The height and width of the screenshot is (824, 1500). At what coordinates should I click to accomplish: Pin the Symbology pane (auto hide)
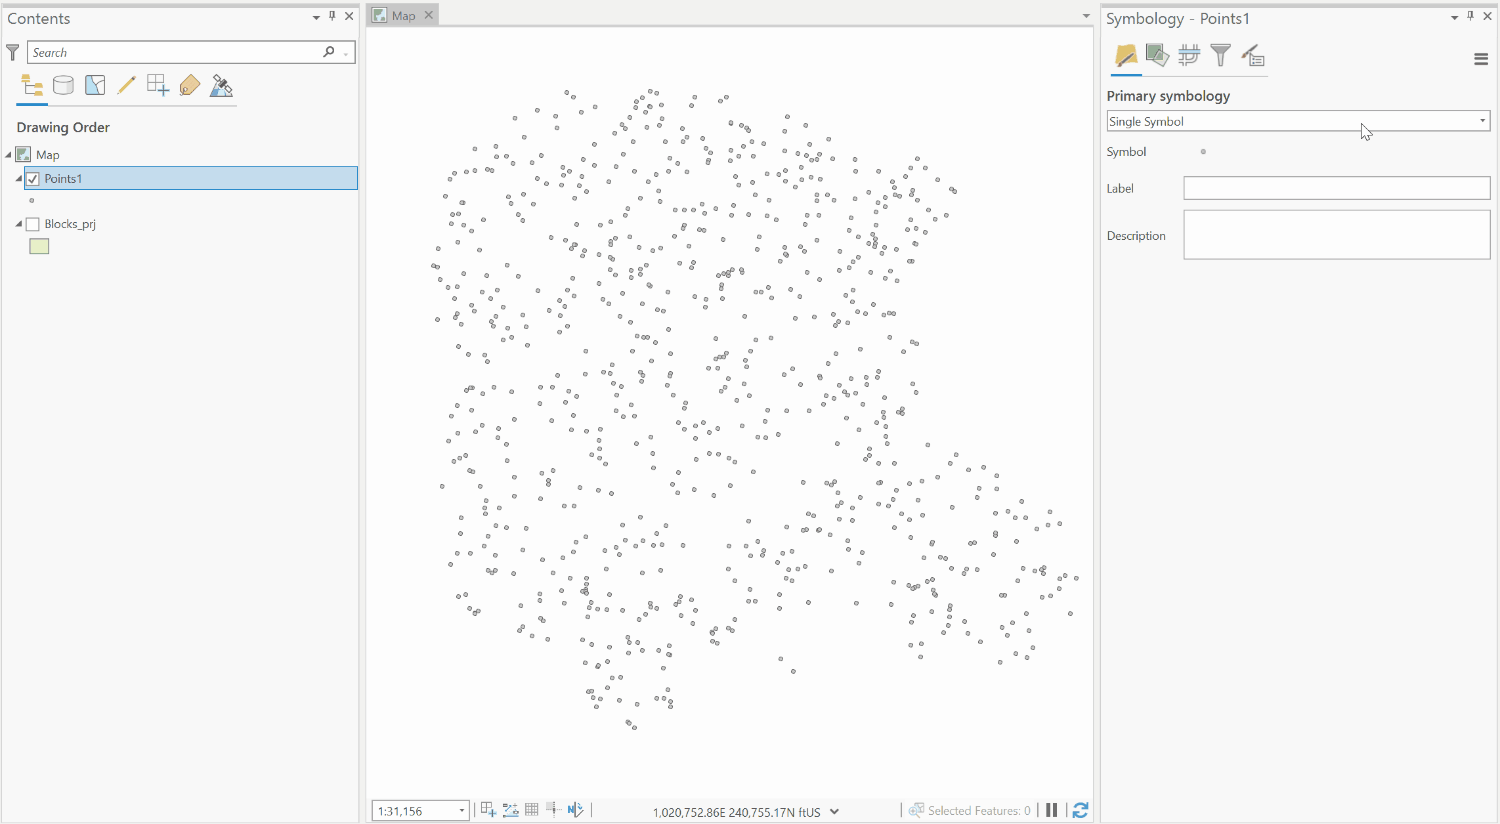[1470, 16]
